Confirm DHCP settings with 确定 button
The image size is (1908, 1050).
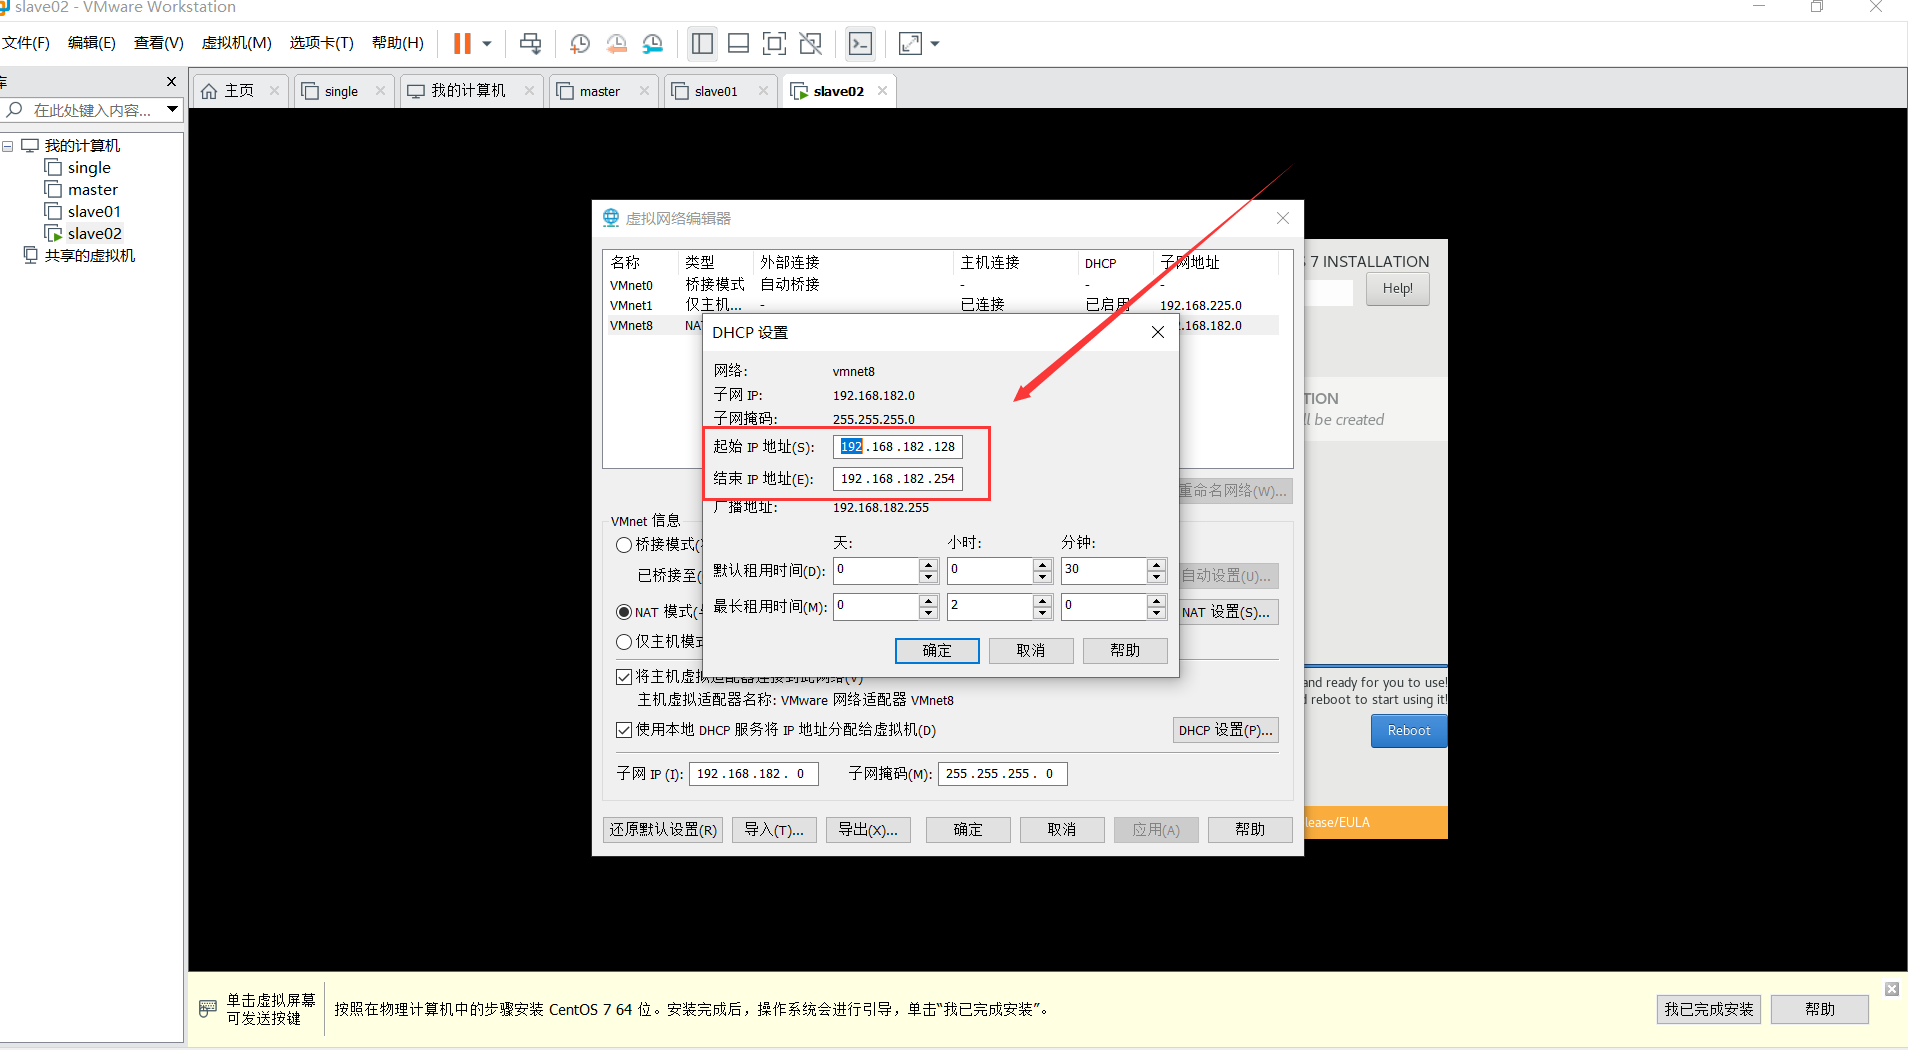click(x=936, y=650)
